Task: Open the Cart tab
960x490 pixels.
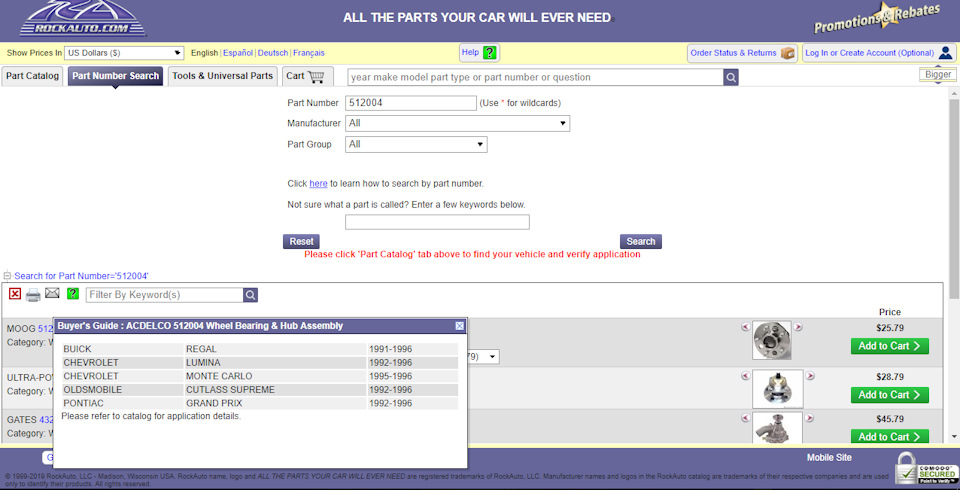Action: [x=307, y=76]
